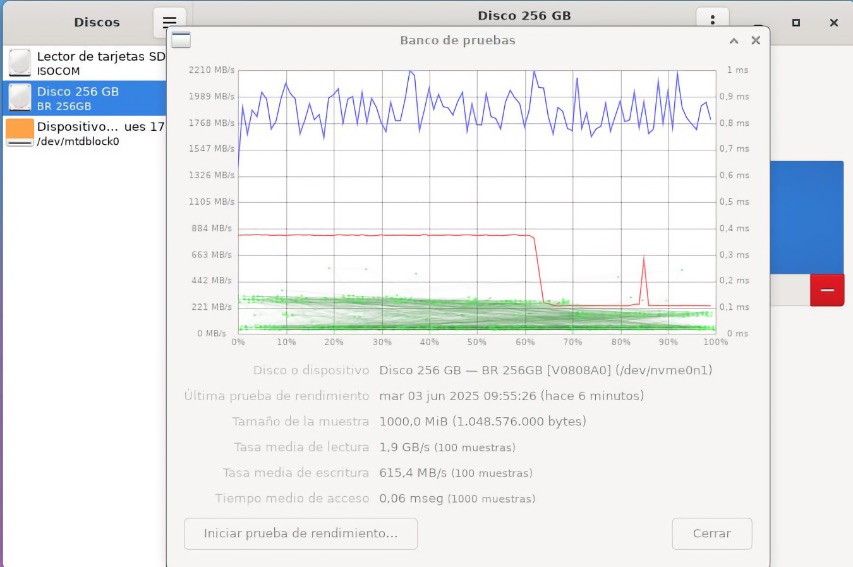Image resolution: width=853 pixels, height=567 pixels.
Task: Click the Cerrar button
Action: tap(712, 533)
